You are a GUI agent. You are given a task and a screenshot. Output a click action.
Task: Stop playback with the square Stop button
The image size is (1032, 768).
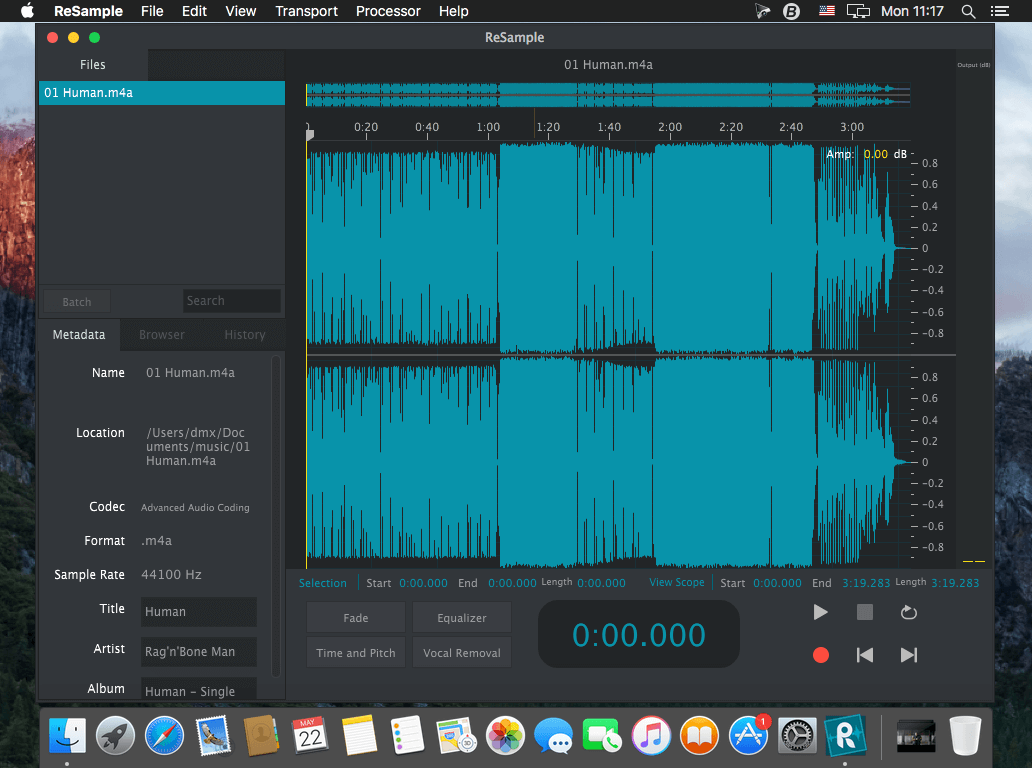865,613
